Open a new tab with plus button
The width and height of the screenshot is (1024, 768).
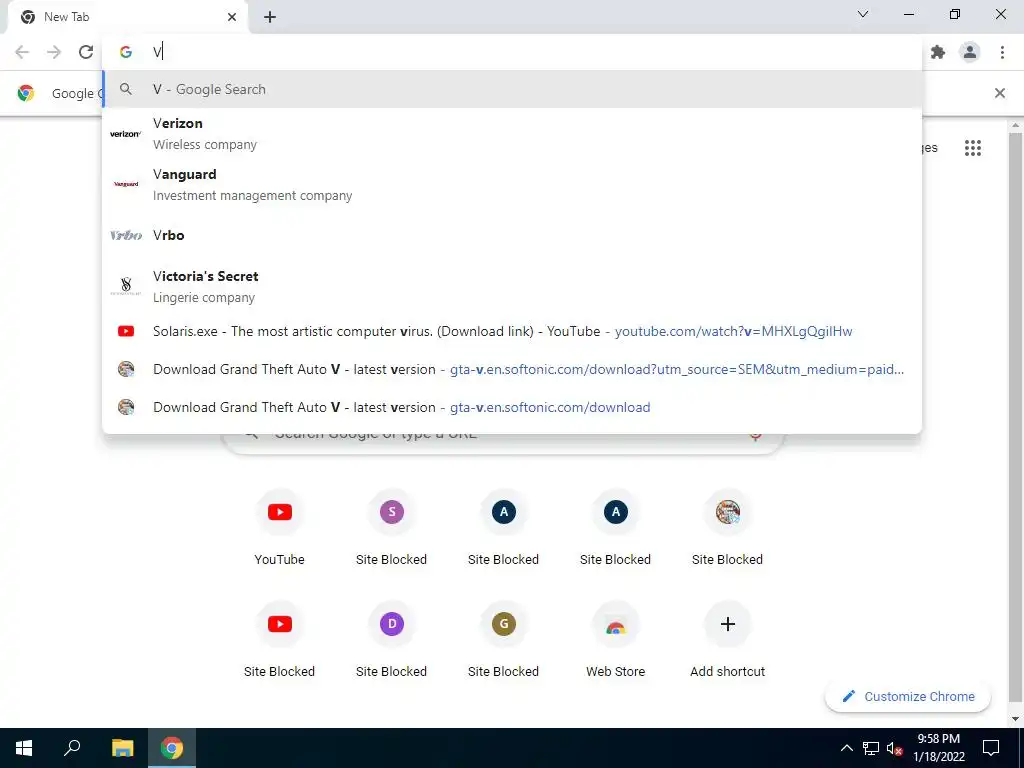tap(270, 17)
